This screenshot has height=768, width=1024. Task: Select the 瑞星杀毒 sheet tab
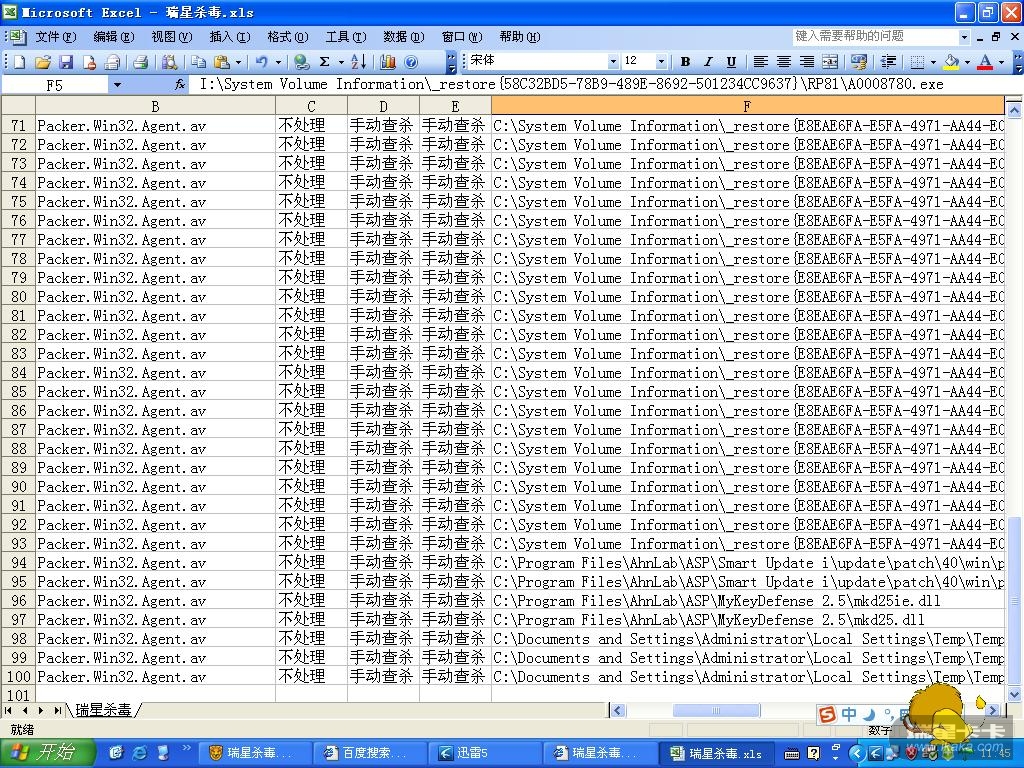pos(103,710)
